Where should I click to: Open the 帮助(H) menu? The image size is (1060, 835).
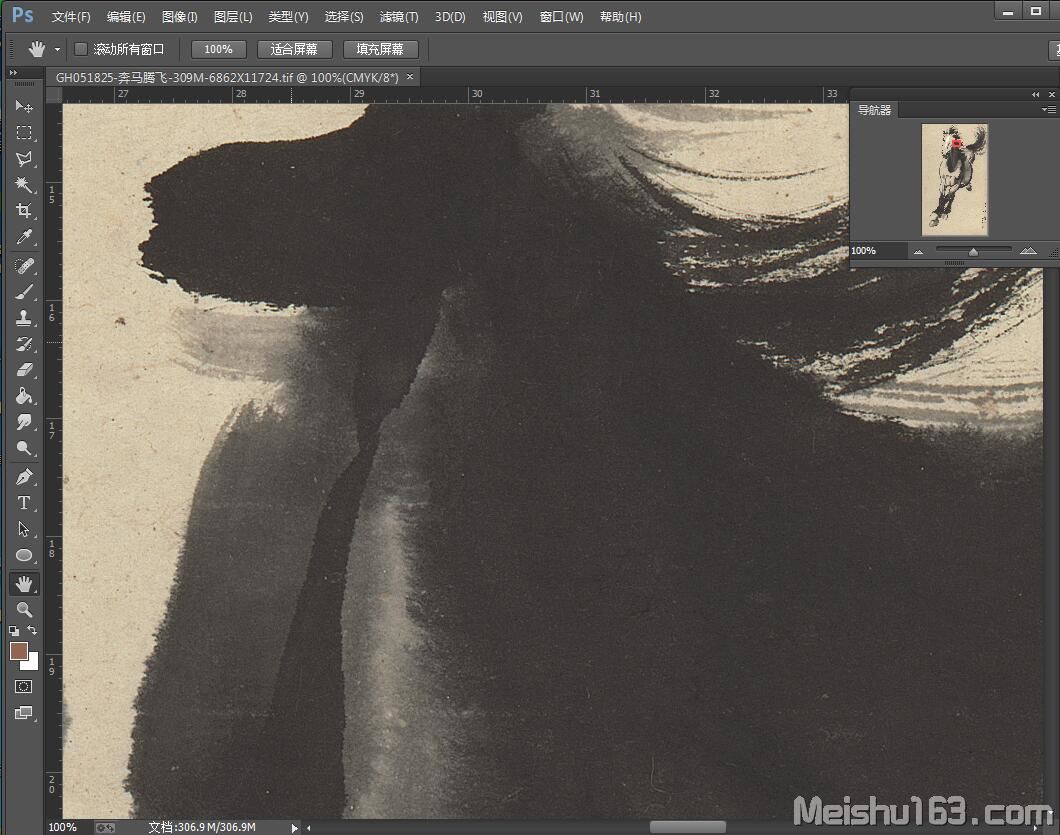pyautogui.click(x=621, y=17)
